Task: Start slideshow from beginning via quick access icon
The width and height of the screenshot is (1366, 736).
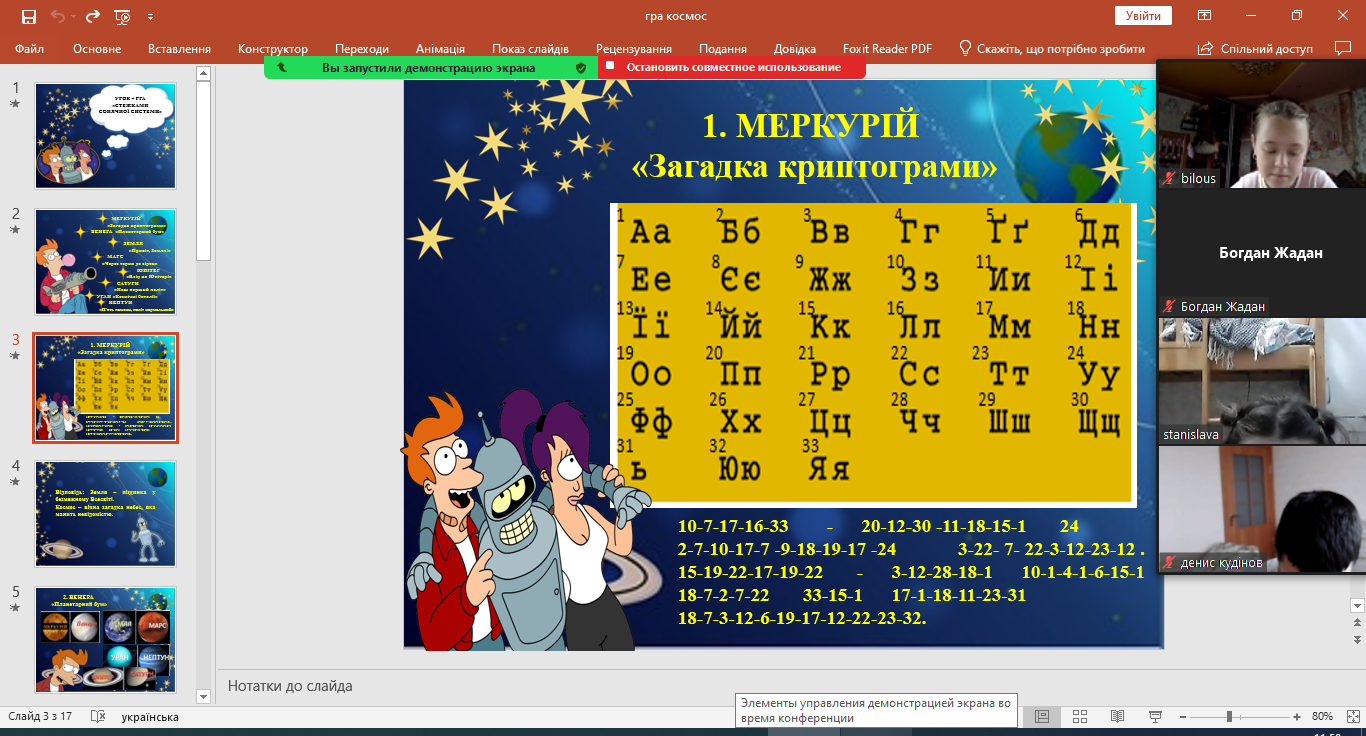Action: coord(123,16)
